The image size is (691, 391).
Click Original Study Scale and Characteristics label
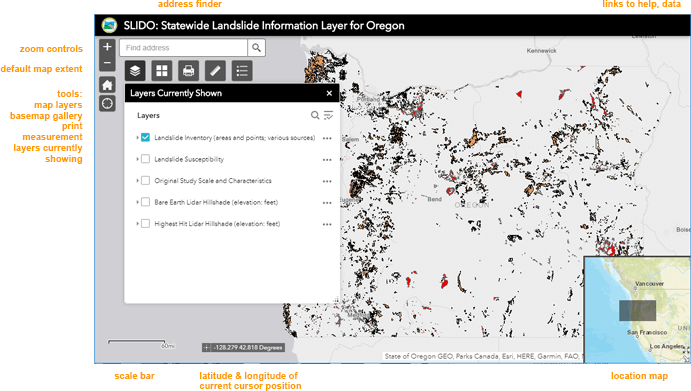[x=213, y=181]
